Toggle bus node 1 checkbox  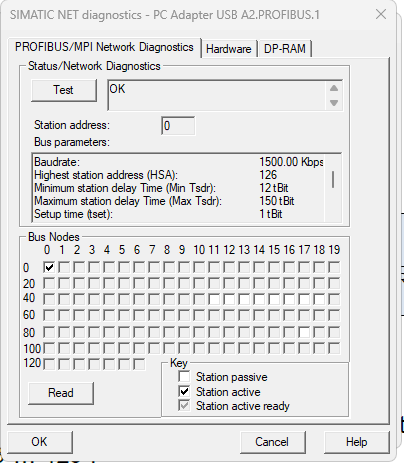pos(64,267)
